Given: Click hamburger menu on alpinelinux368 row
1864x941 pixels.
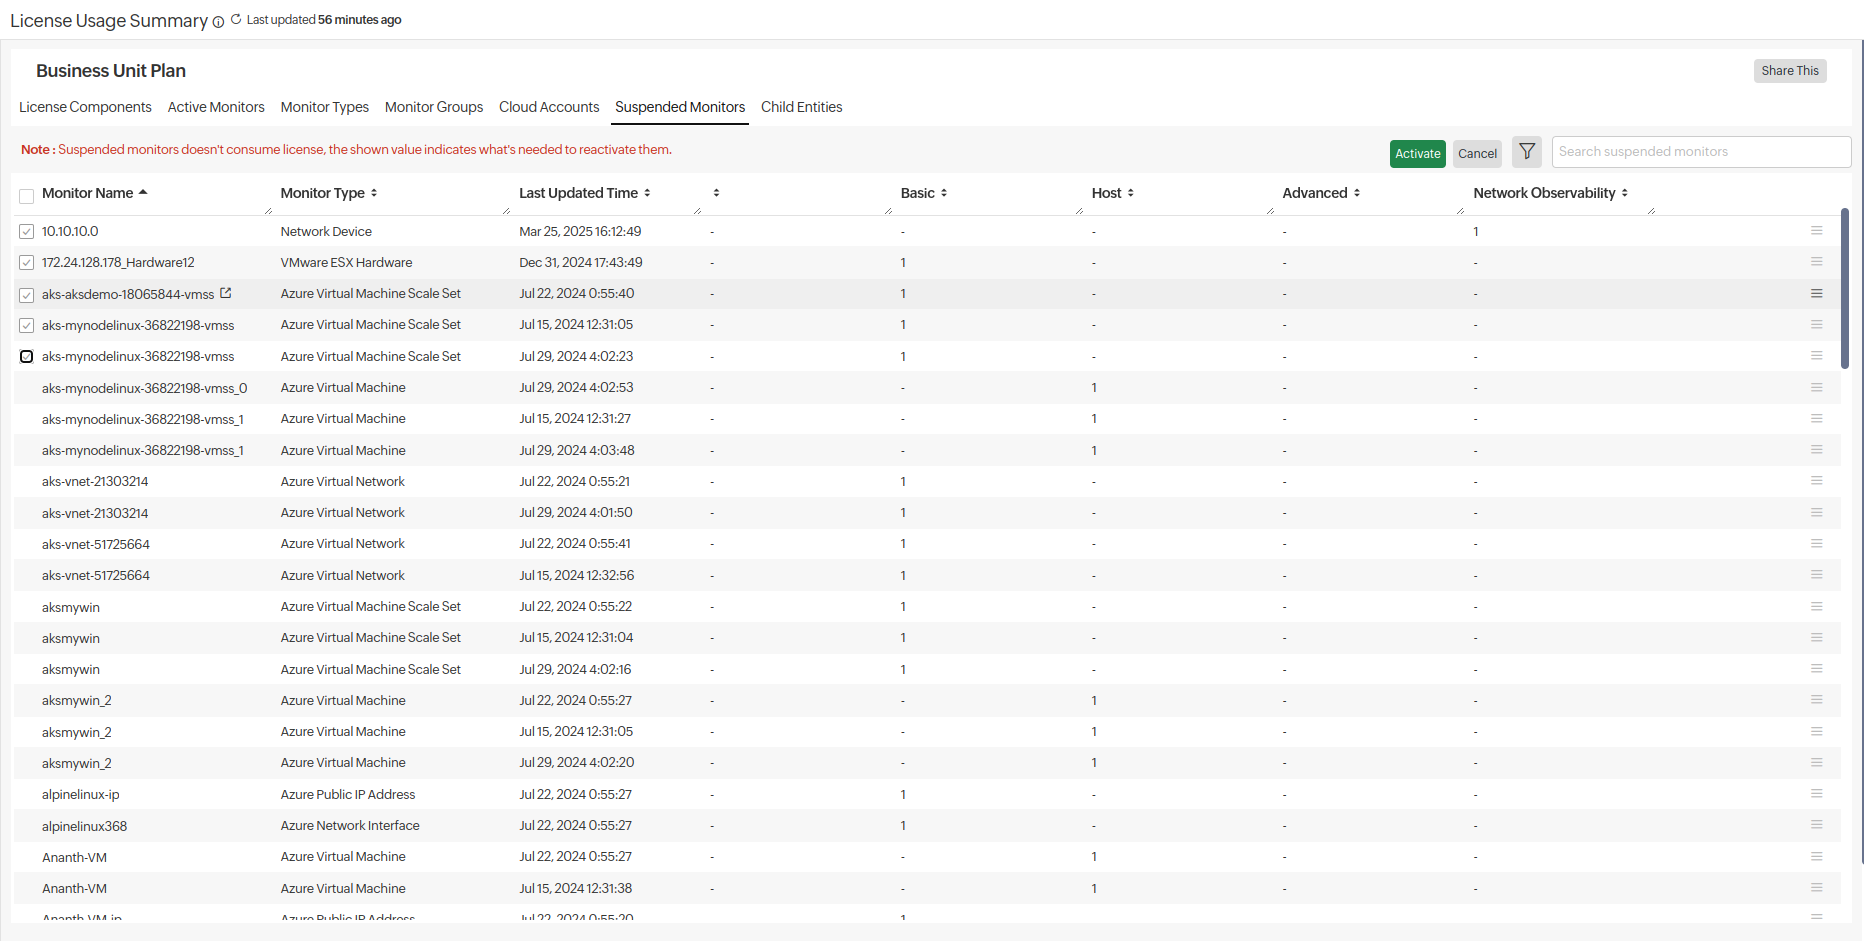Looking at the screenshot, I should (1816, 825).
